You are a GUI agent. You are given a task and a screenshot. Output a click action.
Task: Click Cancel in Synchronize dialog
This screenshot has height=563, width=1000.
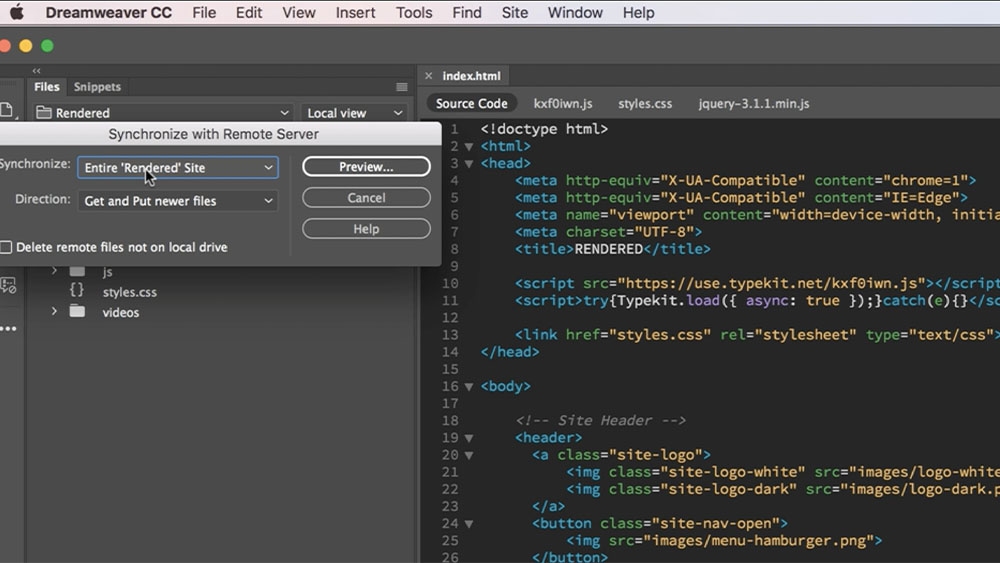click(366, 198)
